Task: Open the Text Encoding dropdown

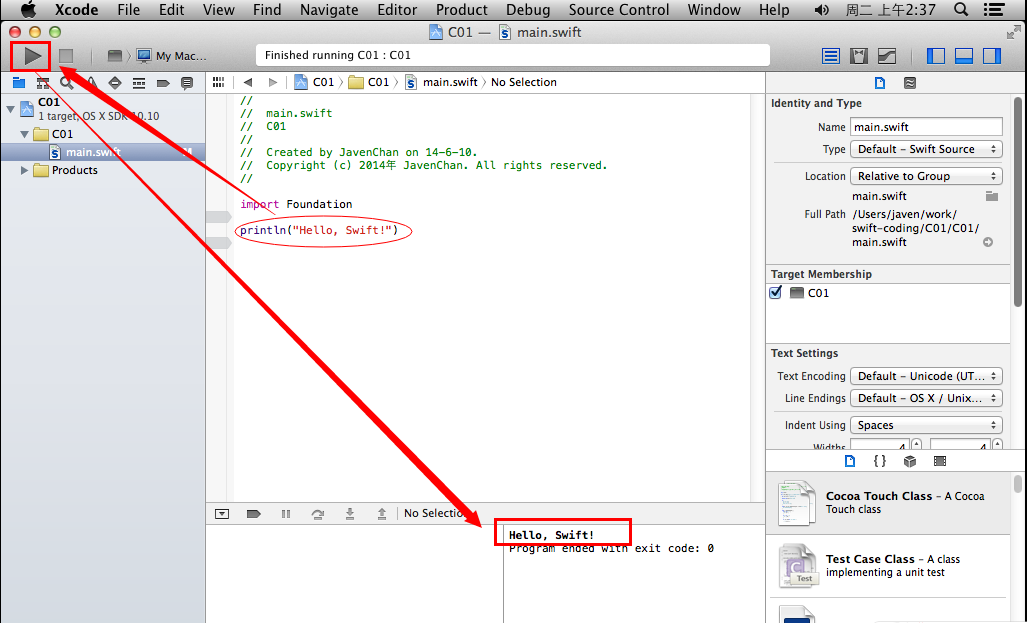Action: (x=926, y=376)
